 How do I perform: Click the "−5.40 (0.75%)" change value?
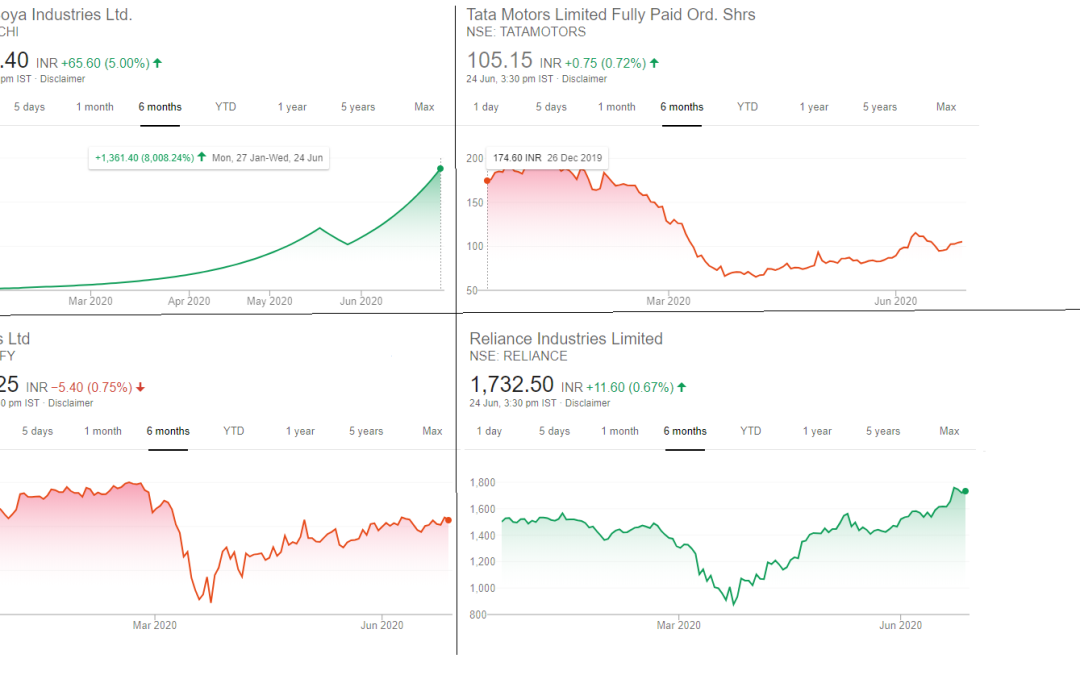(x=92, y=388)
